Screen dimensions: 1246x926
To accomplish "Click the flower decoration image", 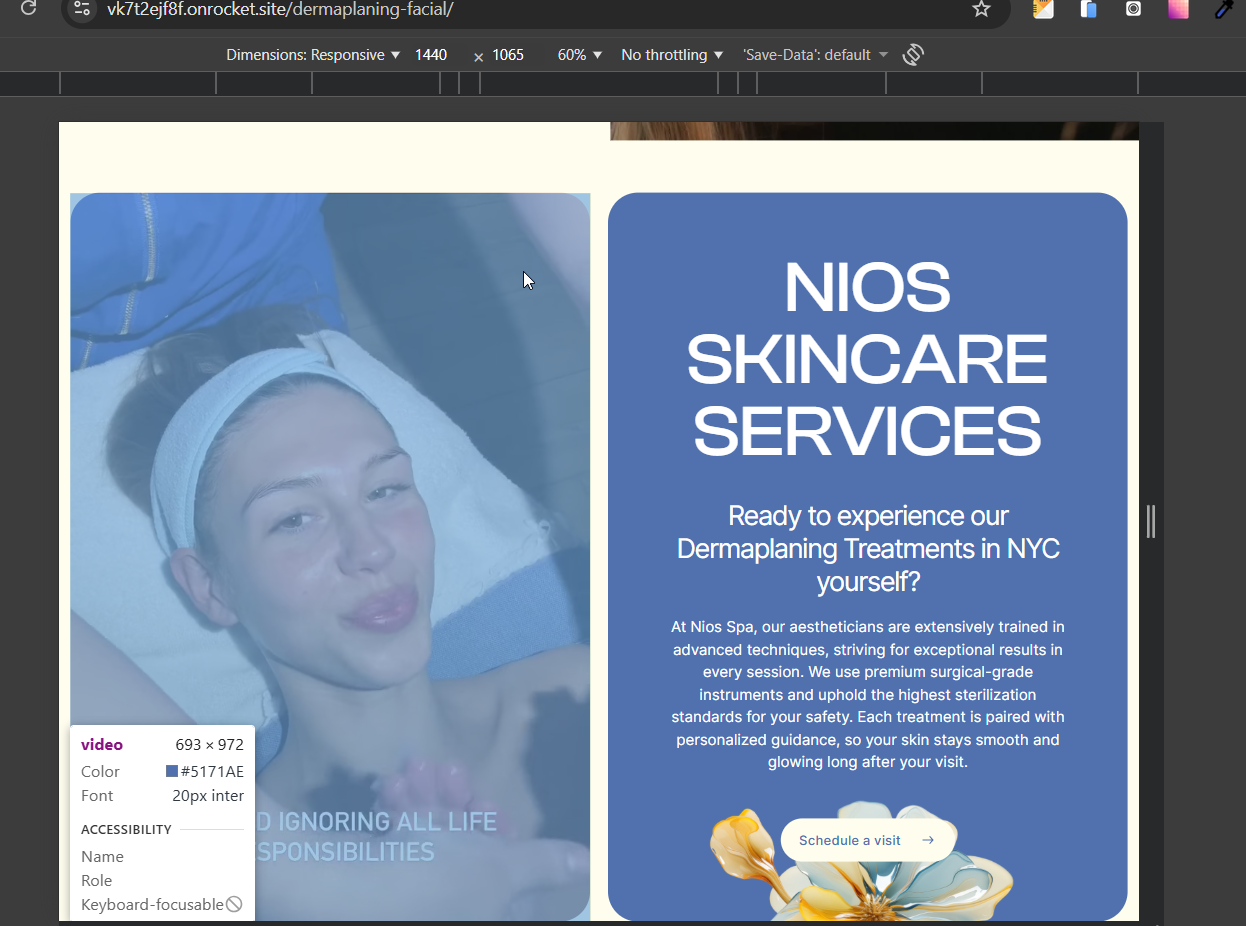I will (x=861, y=862).
